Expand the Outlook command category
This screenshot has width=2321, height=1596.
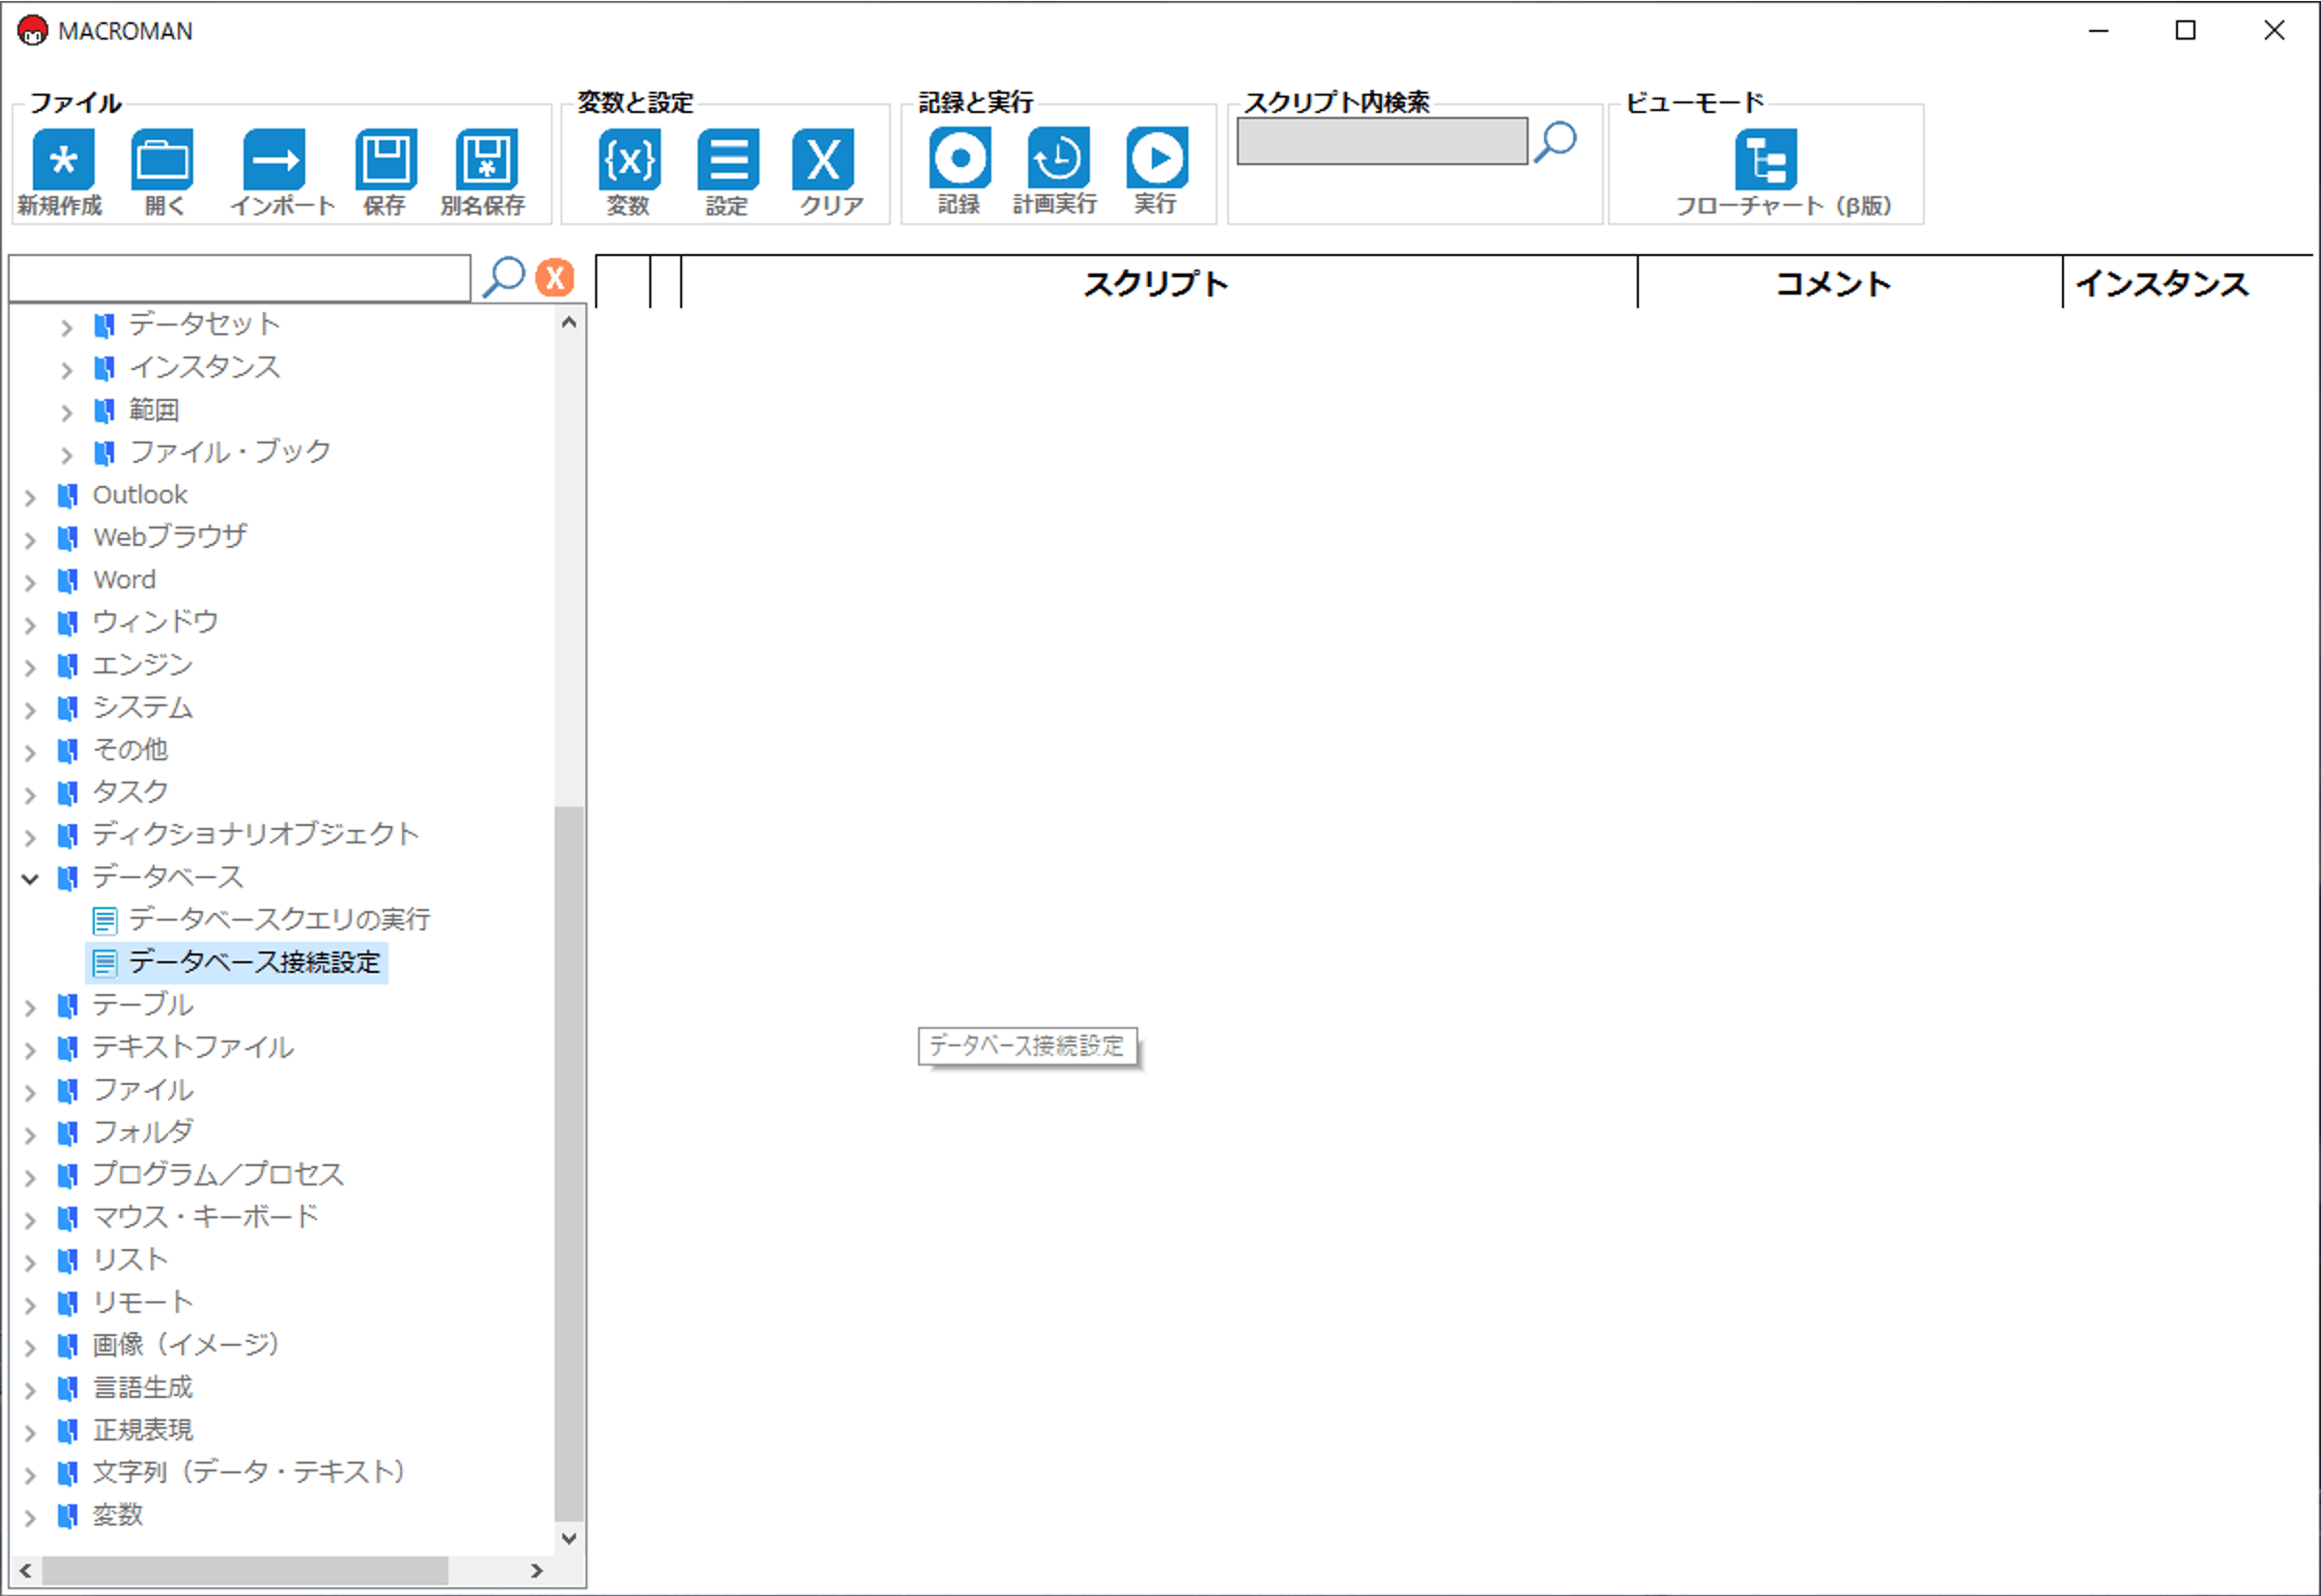[30, 497]
